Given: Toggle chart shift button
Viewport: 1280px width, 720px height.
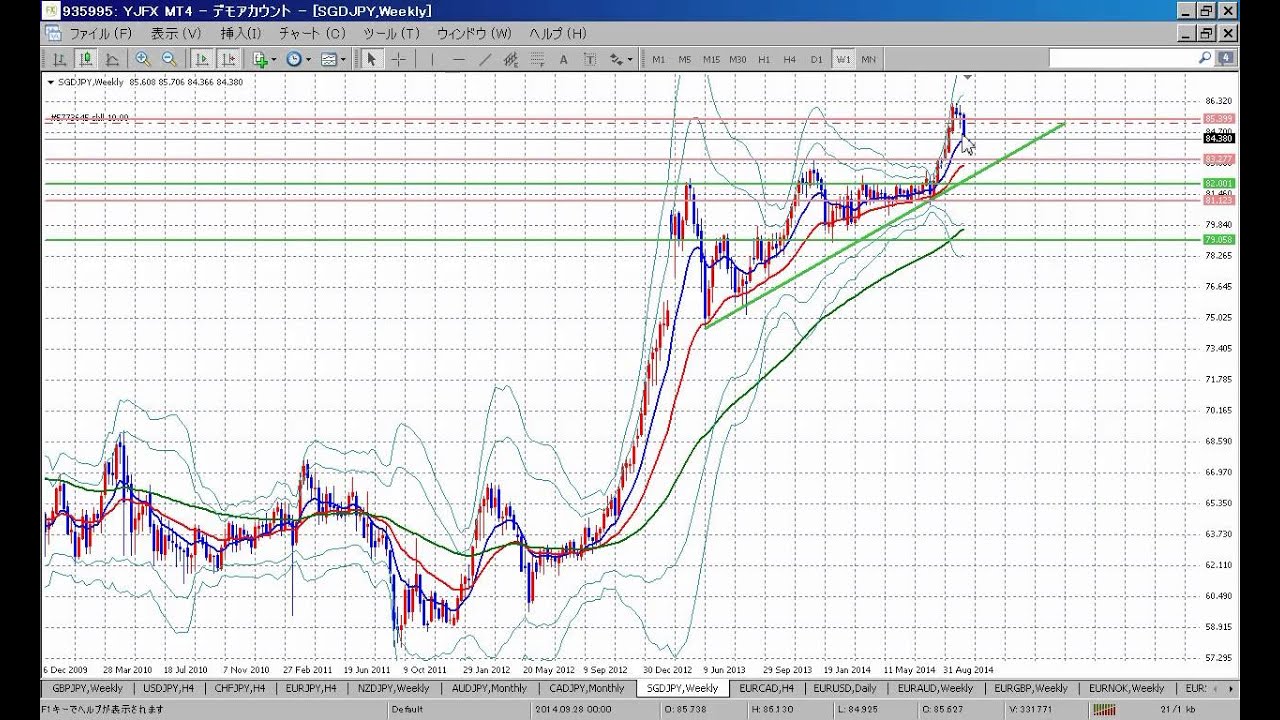Looking at the screenshot, I should click(229, 59).
